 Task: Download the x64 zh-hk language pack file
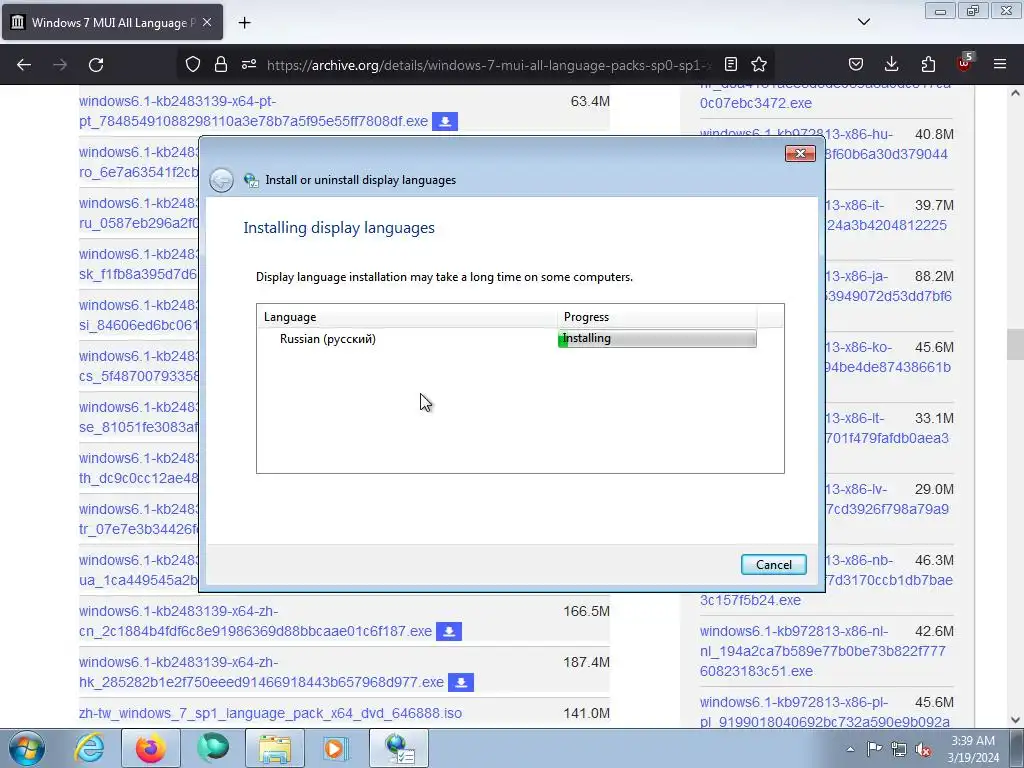(x=461, y=682)
